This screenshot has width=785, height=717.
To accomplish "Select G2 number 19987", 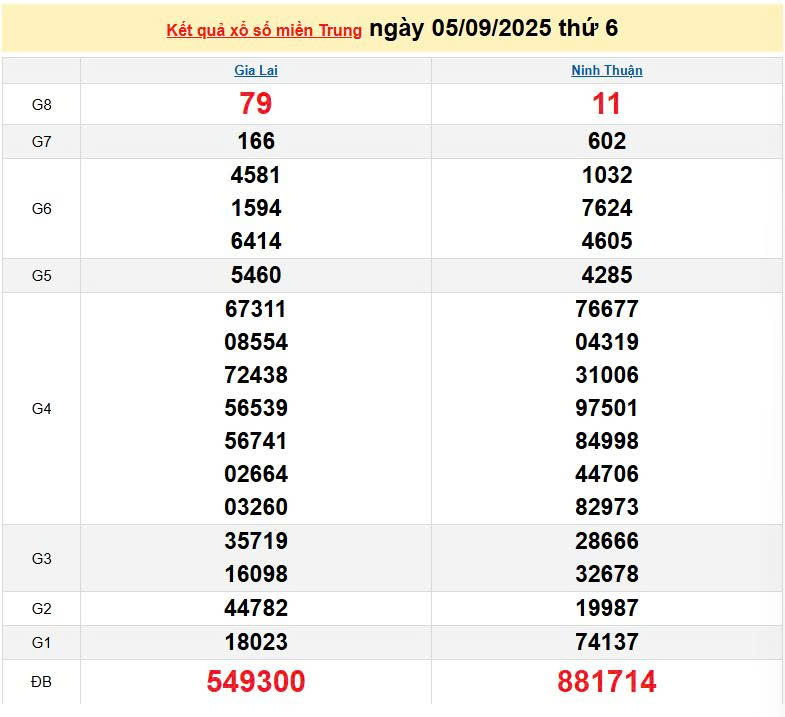I will [x=607, y=608].
